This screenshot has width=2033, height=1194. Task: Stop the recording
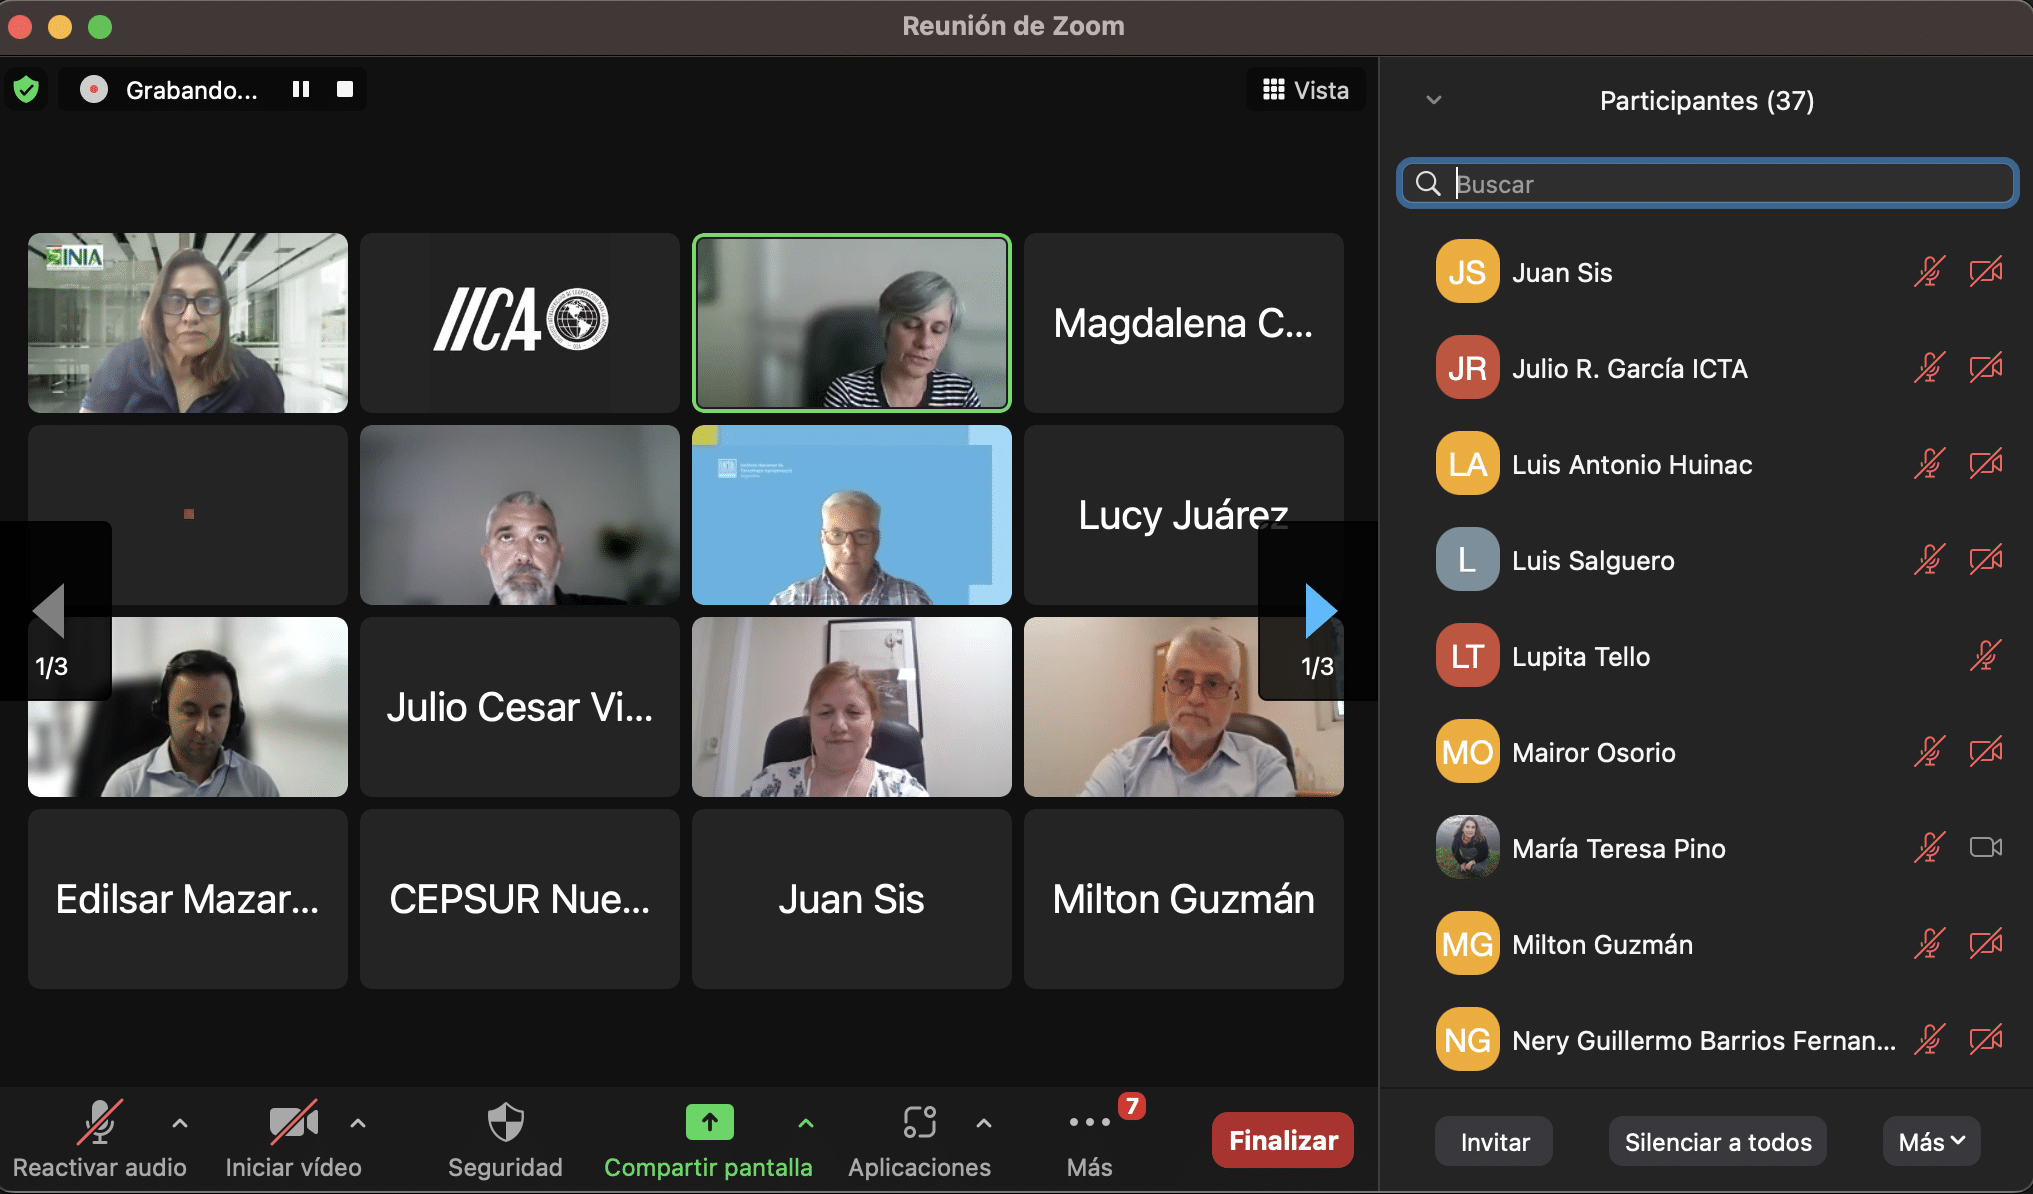345,90
